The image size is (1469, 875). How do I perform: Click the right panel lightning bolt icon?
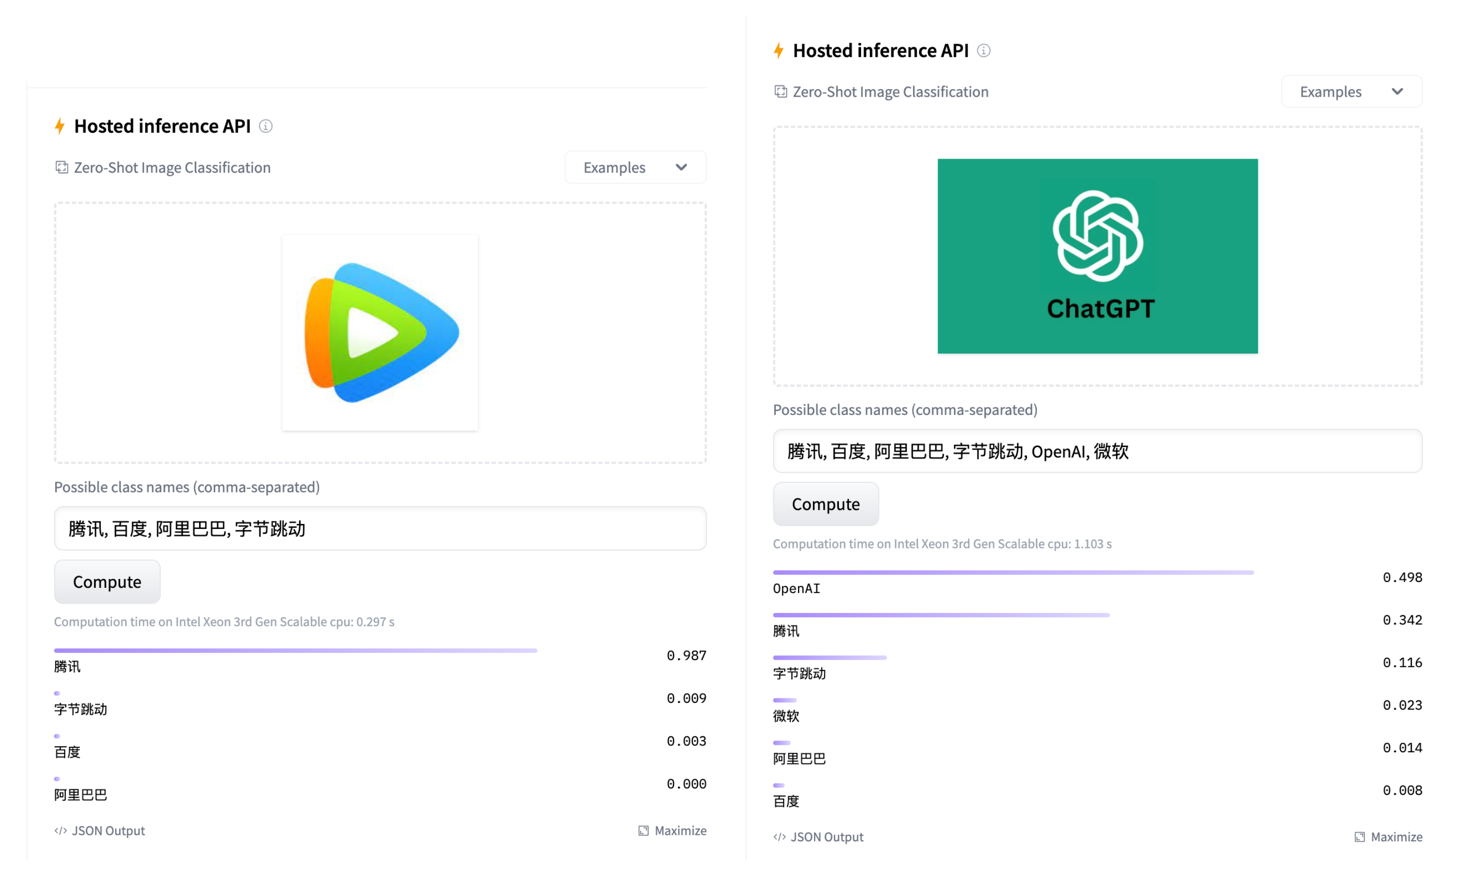779,51
